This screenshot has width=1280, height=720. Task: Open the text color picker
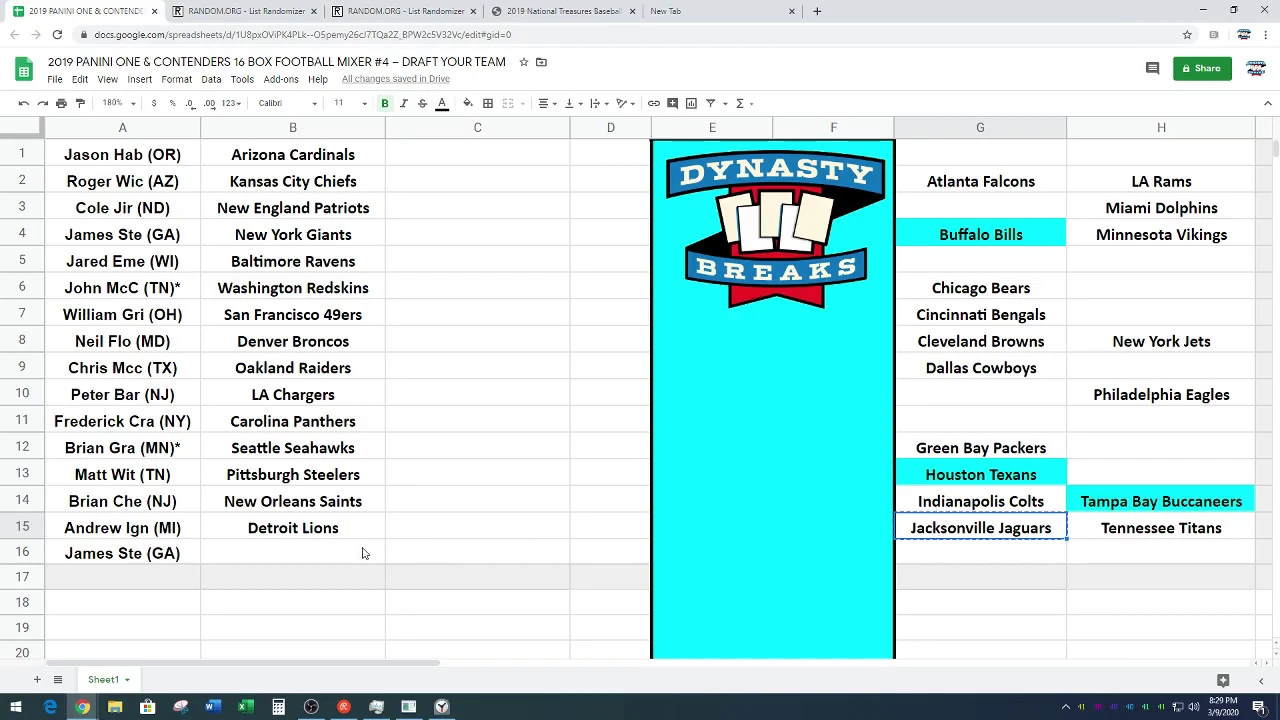(441, 103)
